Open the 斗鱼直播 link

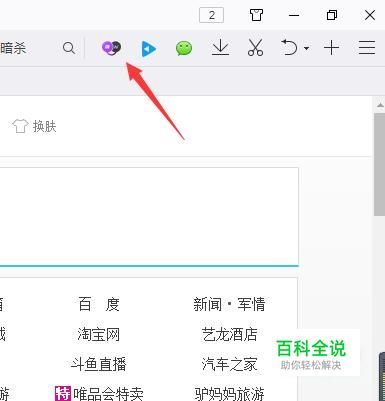99,364
